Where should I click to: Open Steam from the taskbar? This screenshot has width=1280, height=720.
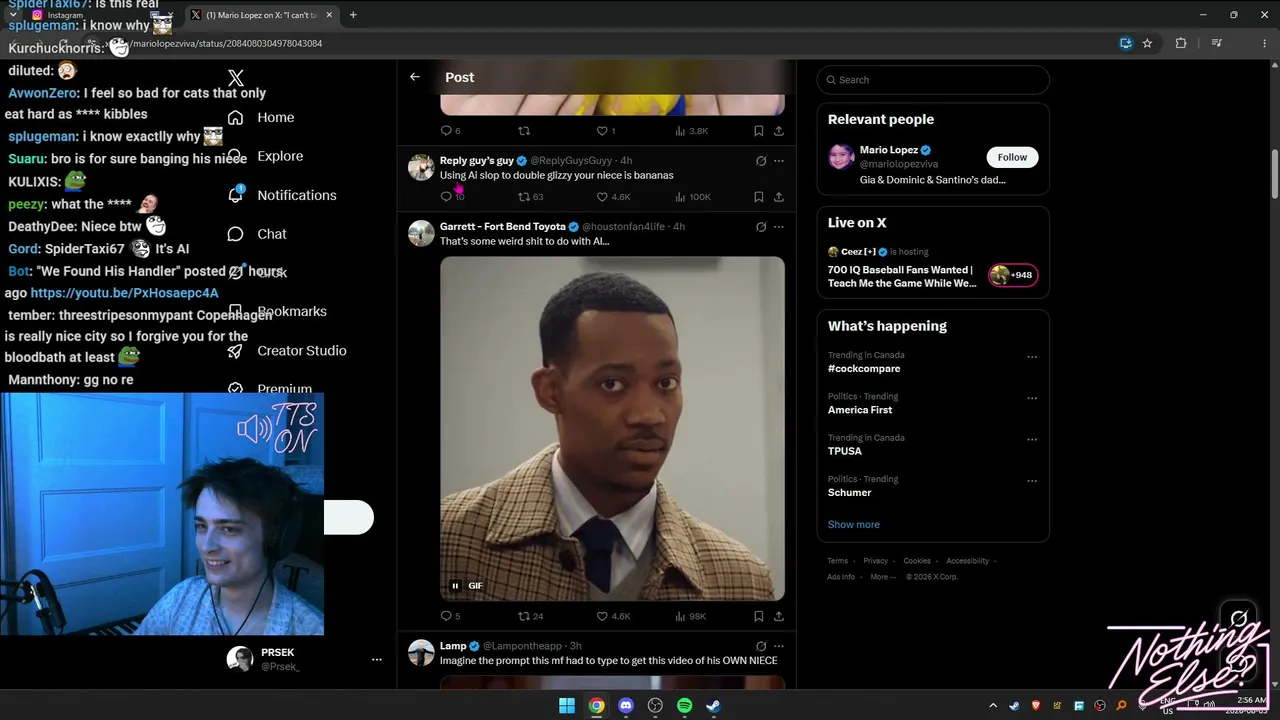coord(713,706)
